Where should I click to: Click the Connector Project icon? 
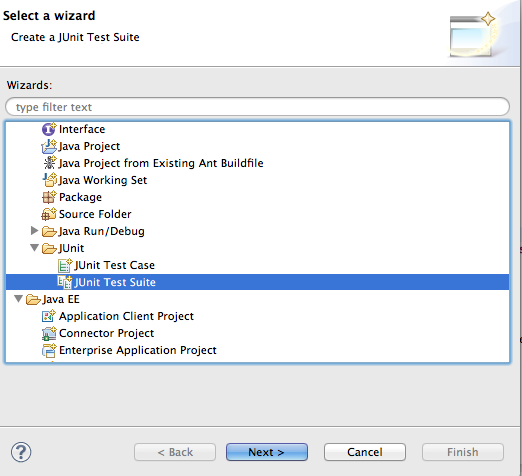[49, 333]
